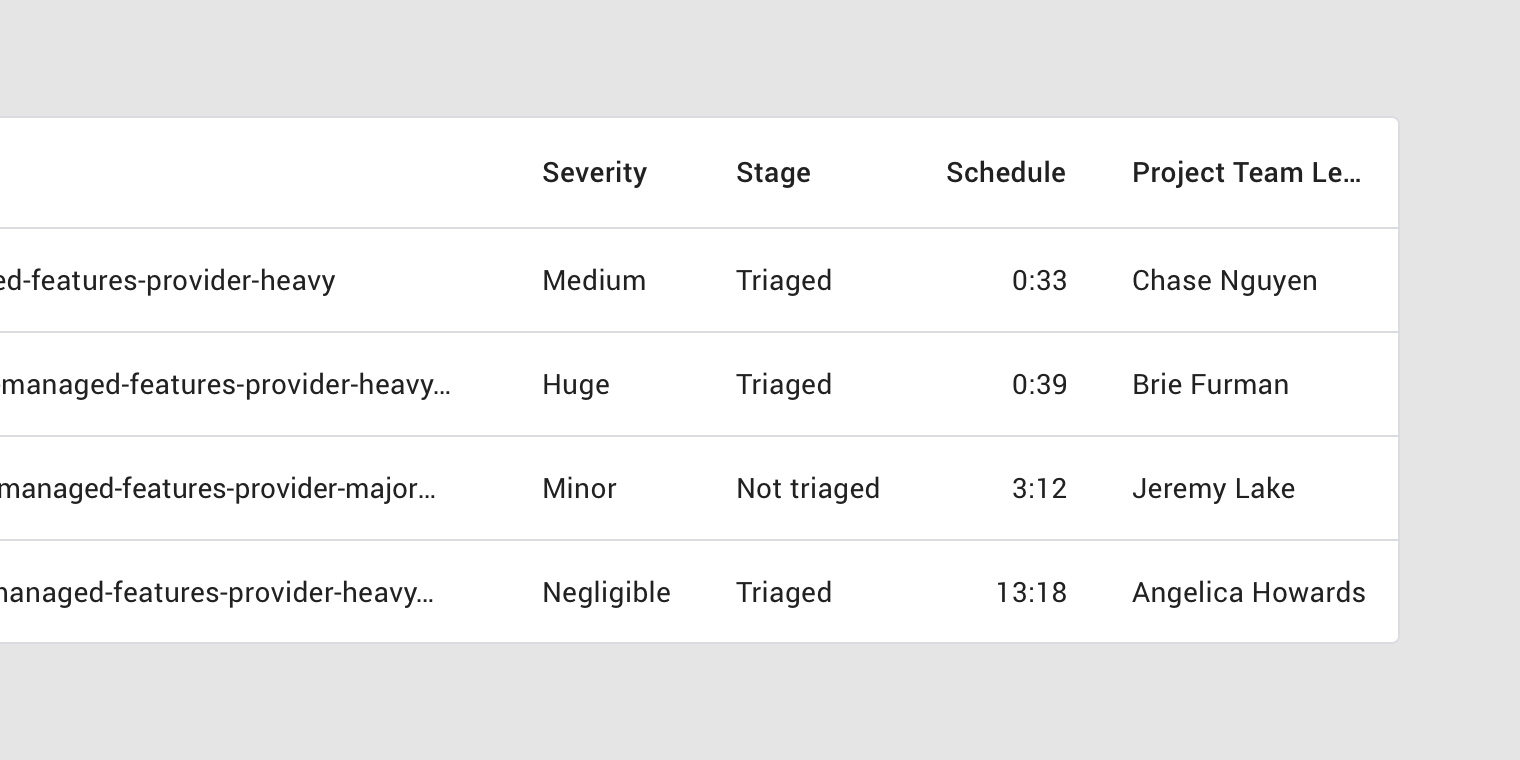Select the Brie Furman cell
This screenshot has width=1520, height=760.
point(1210,385)
